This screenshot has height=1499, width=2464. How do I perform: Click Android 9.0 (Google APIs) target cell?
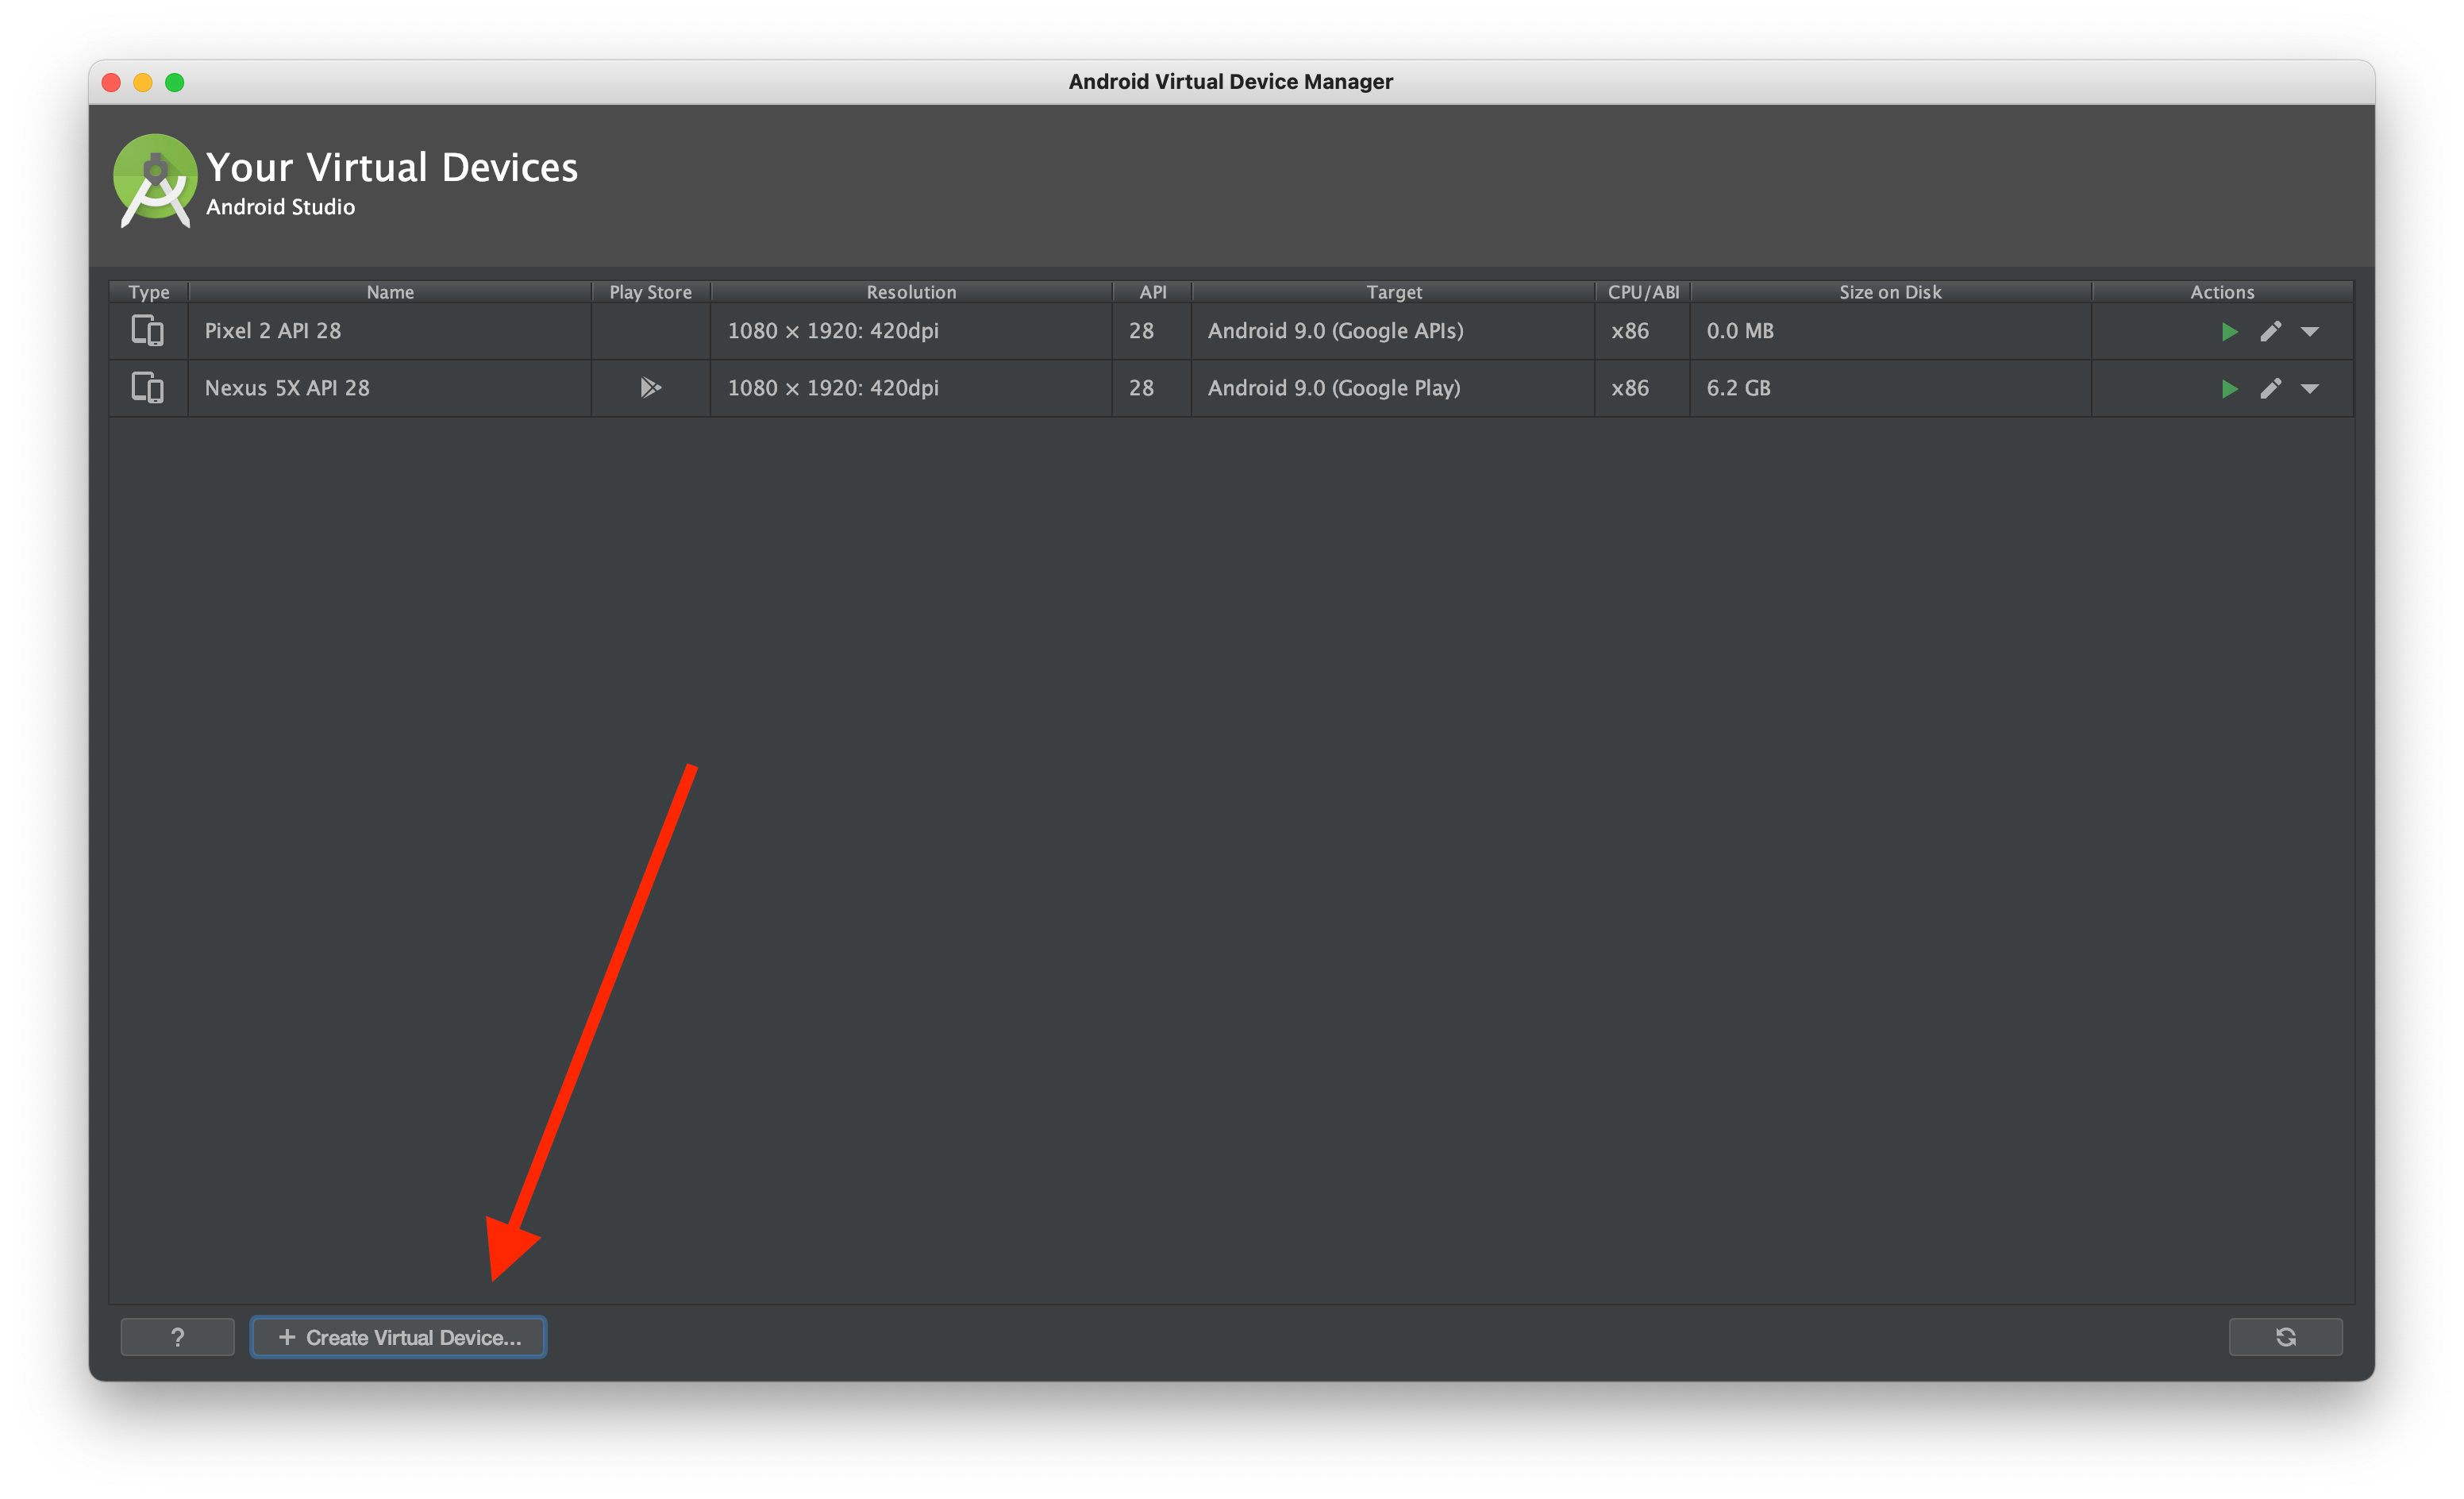pyautogui.click(x=1393, y=331)
